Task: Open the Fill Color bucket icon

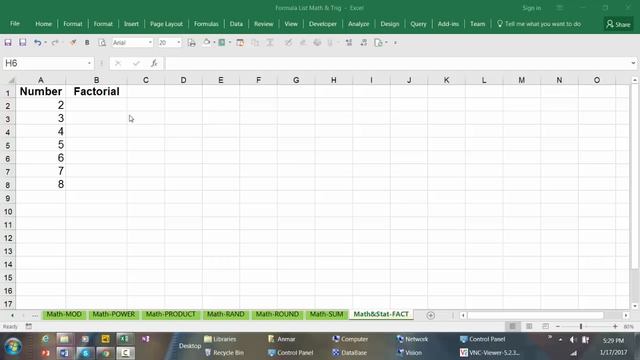Action: pos(207,42)
